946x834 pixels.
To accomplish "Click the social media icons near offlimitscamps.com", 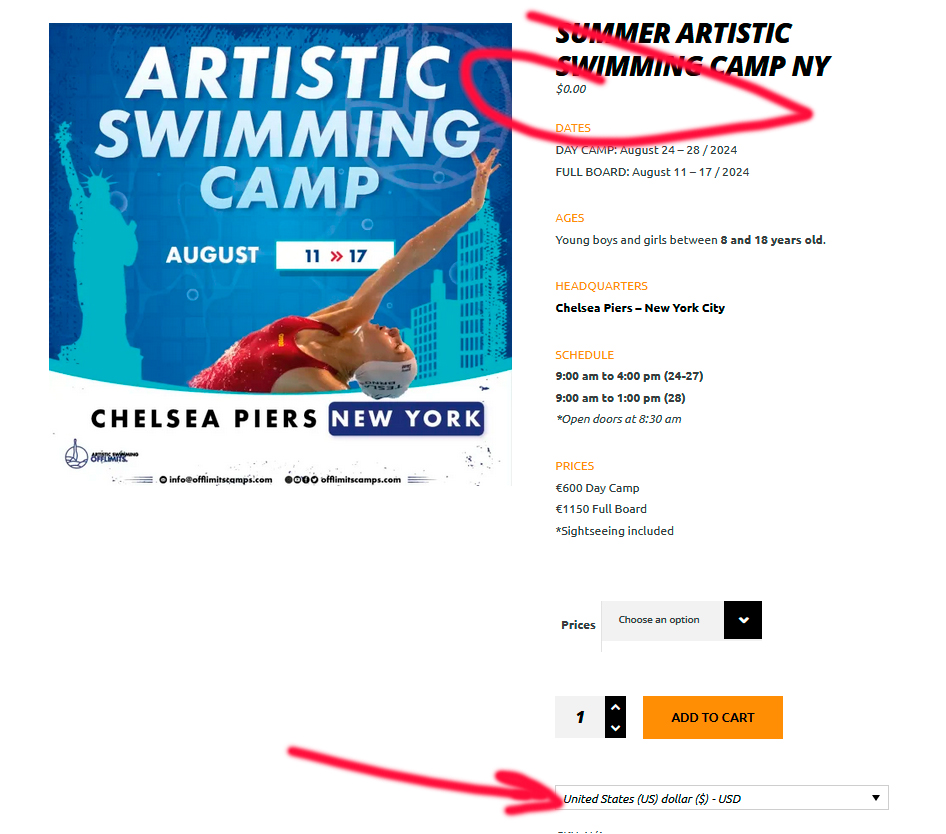I will [x=301, y=480].
